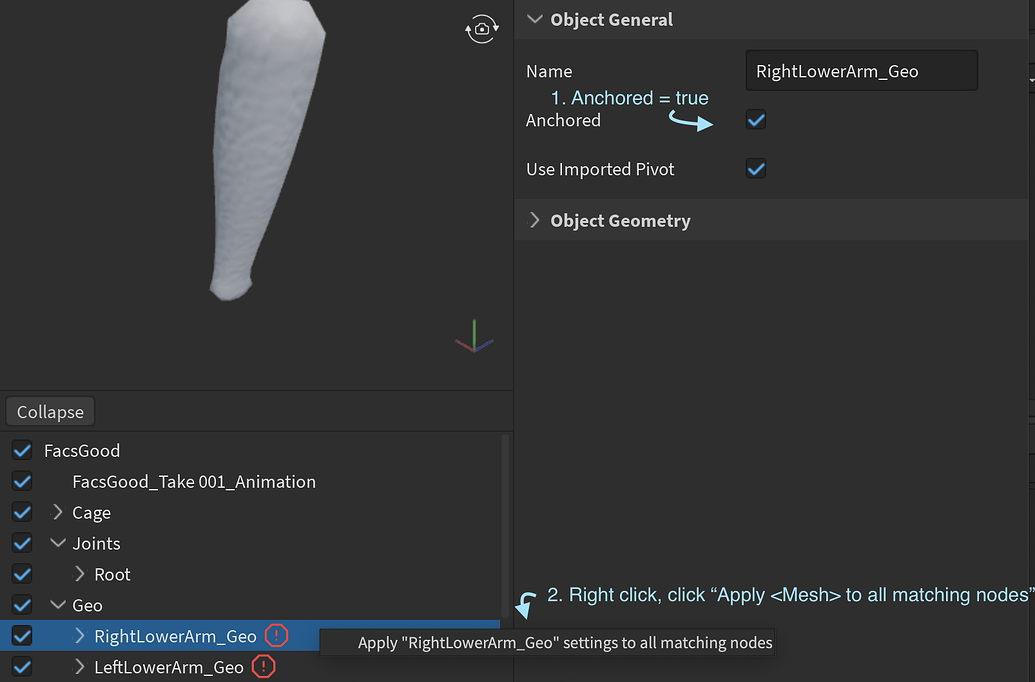Select FacsGood_Take 001_Animation row

250,481
